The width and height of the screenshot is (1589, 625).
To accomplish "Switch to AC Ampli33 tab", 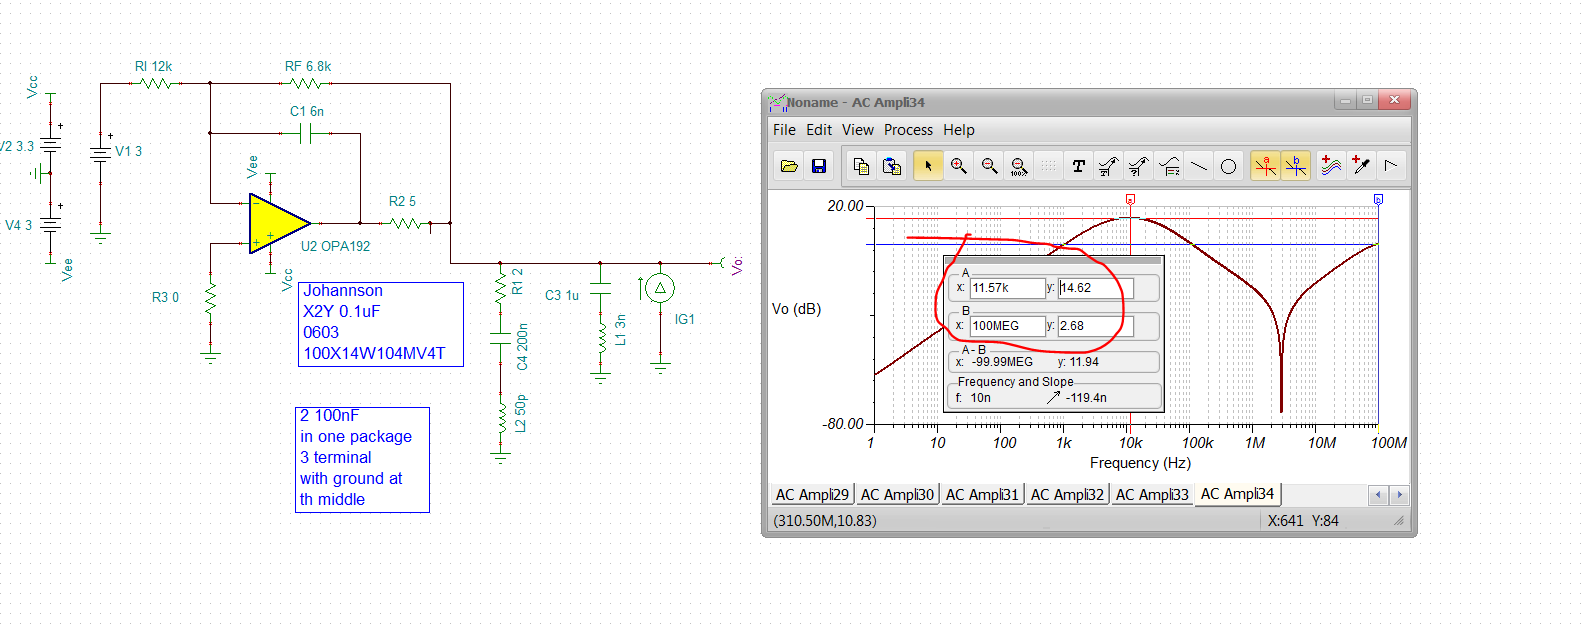I will pos(1152,495).
